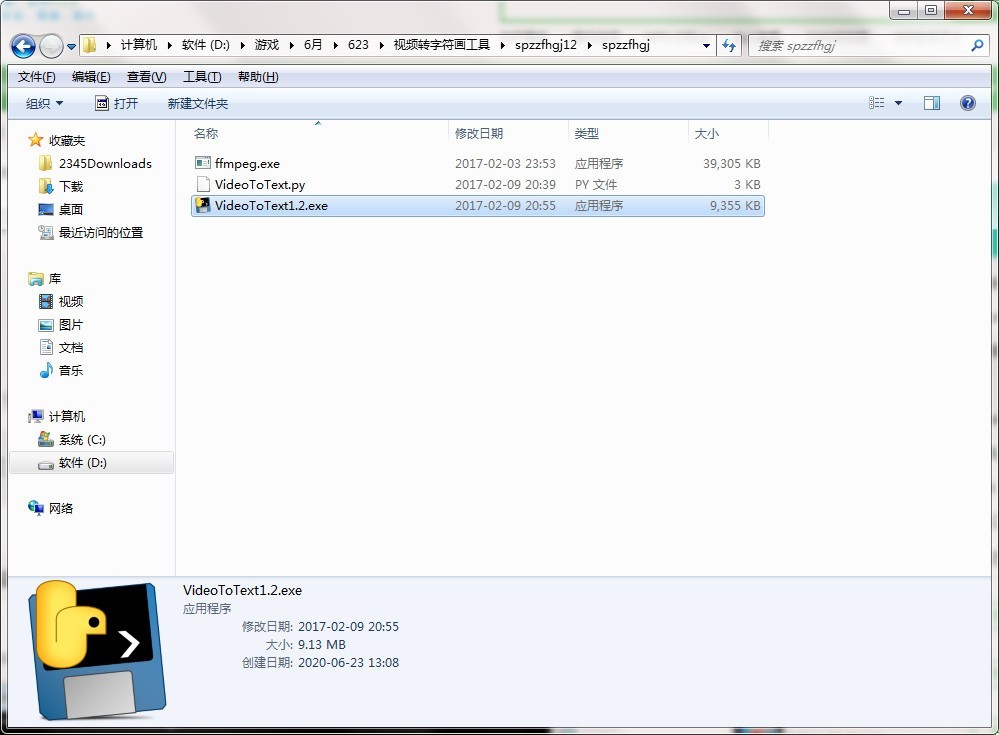
Task: Sort by 修改日期 column header
Action: [479, 134]
